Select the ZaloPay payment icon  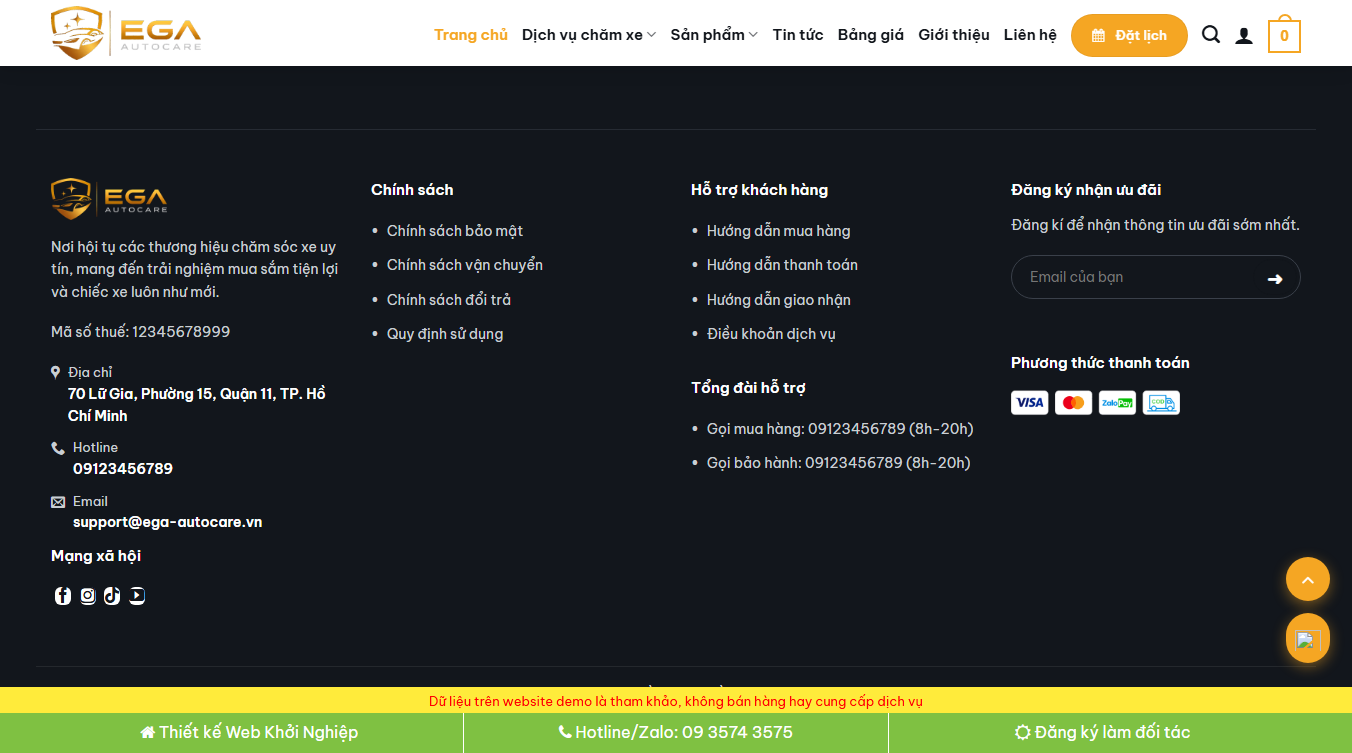[1117, 403]
